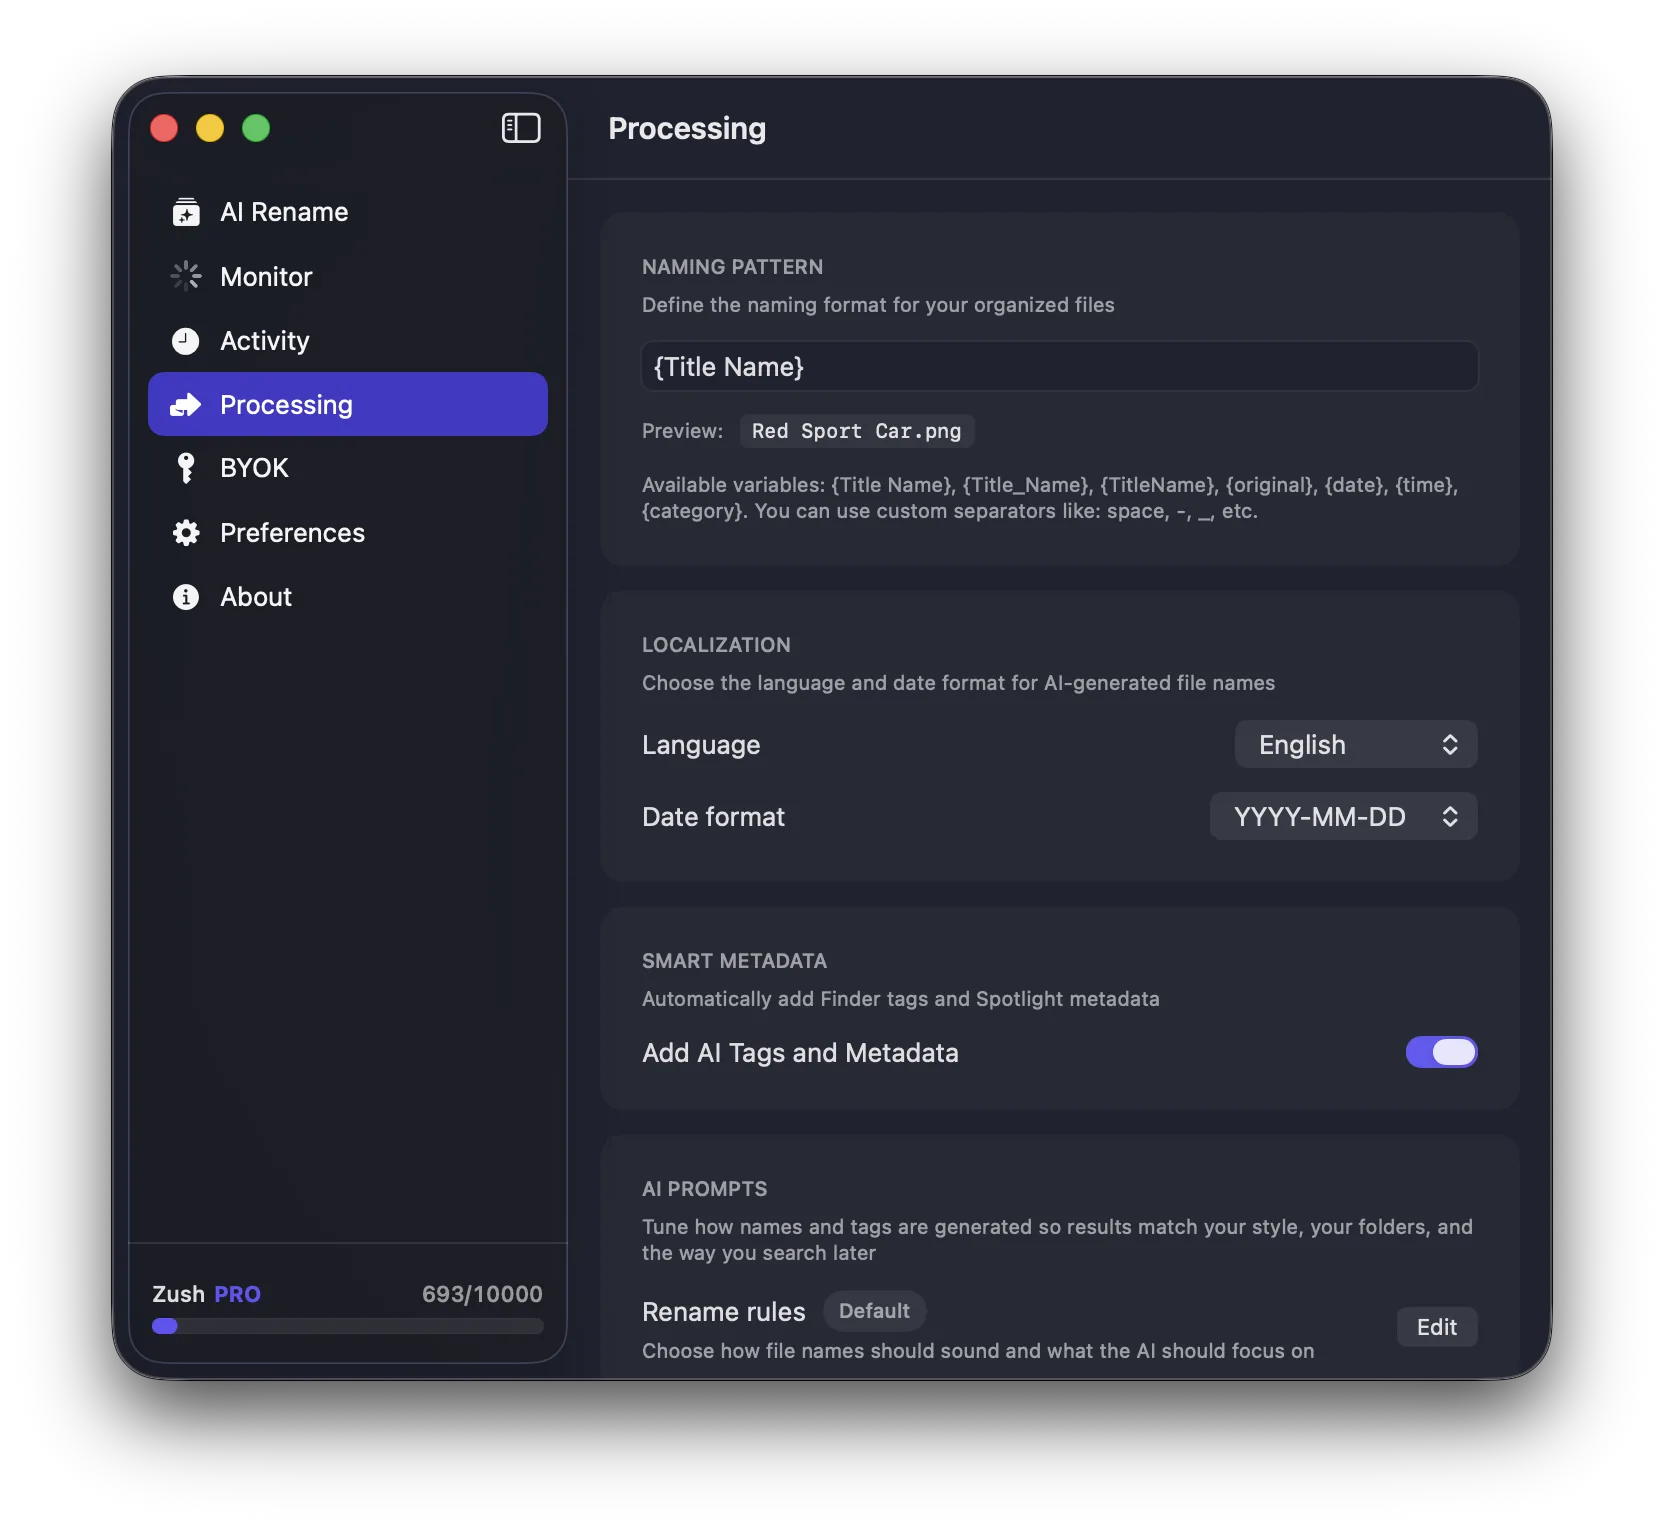The height and width of the screenshot is (1528, 1664).
Task: Click the Zush PRO usage progress bar
Action: pyautogui.click(x=347, y=1326)
